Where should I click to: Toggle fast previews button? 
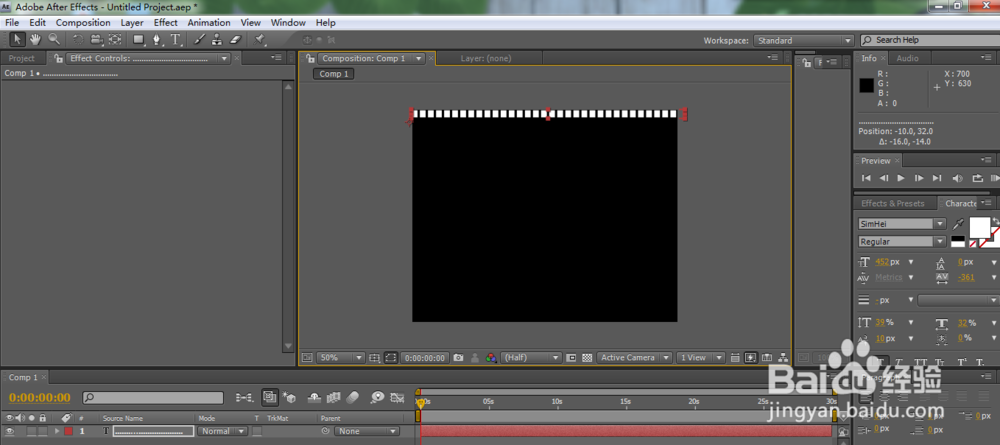coord(751,358)
